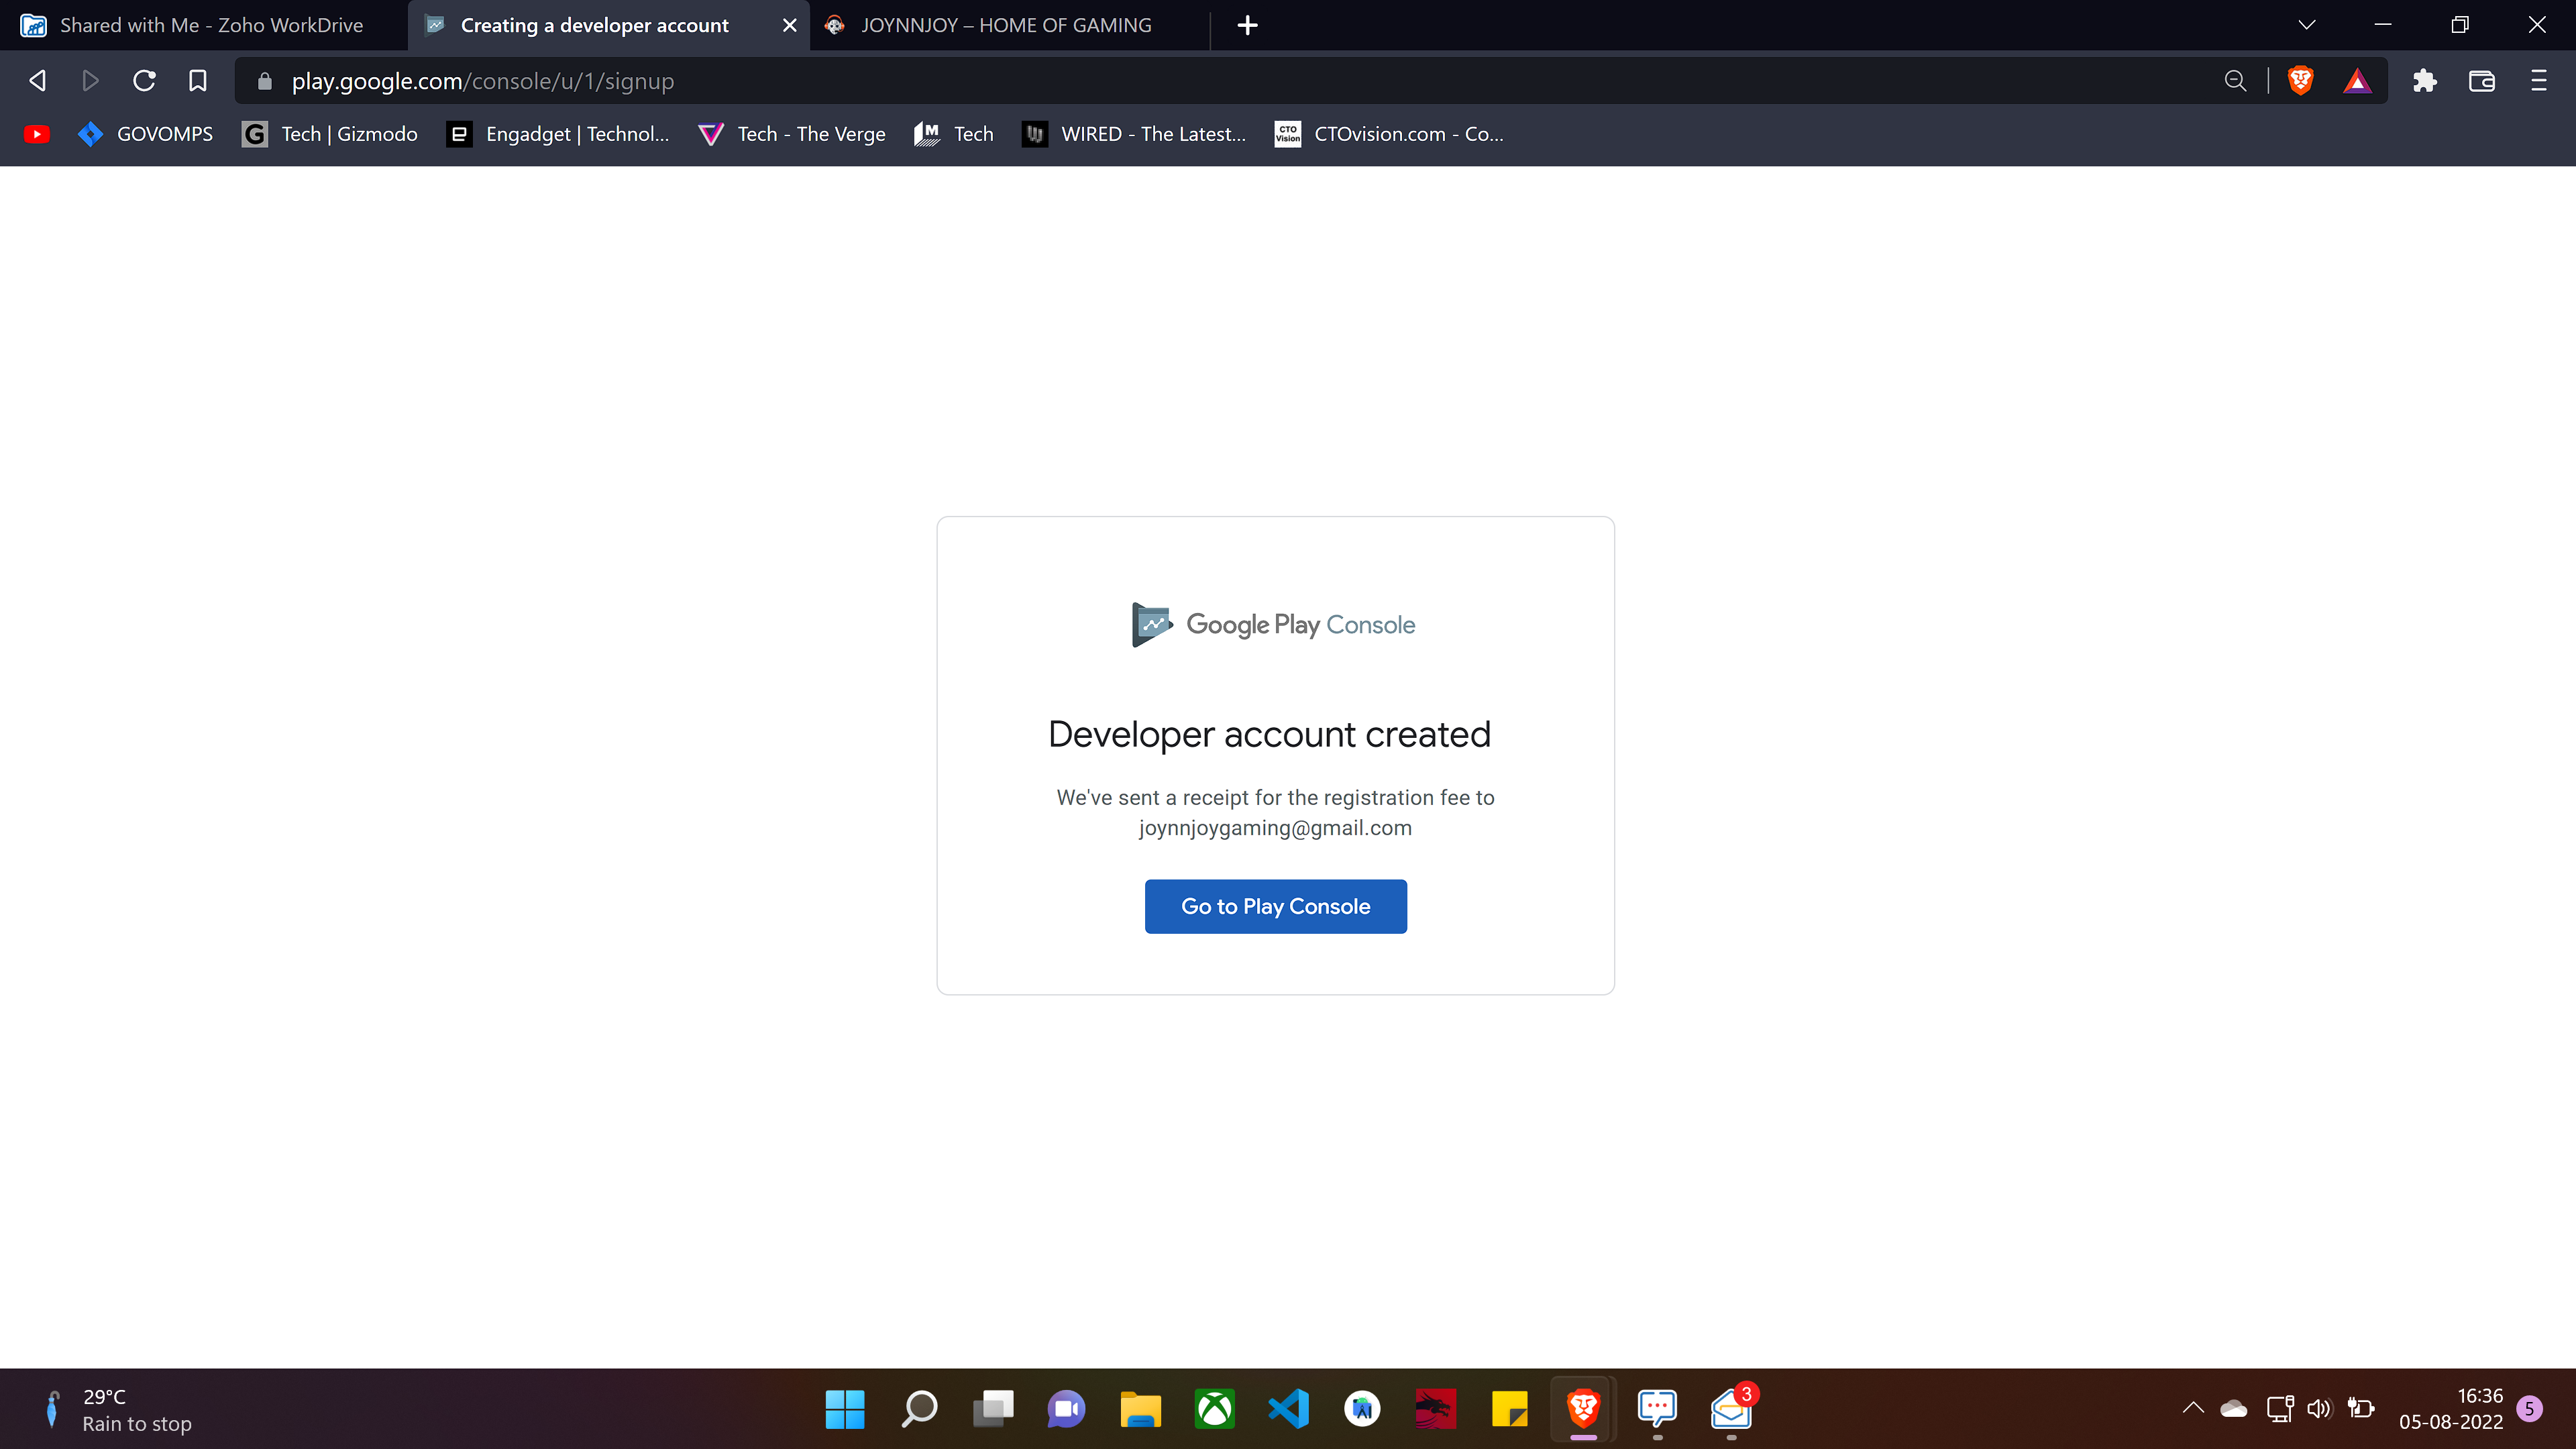Open weather widget 29°C Rain to stop
This screenshot has width=2576, height=1449.
pyautogui.click(x=117, y=1409)
